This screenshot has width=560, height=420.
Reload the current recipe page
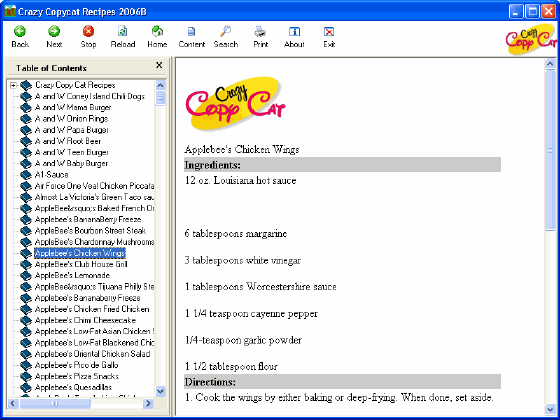(x=122, y=31)
